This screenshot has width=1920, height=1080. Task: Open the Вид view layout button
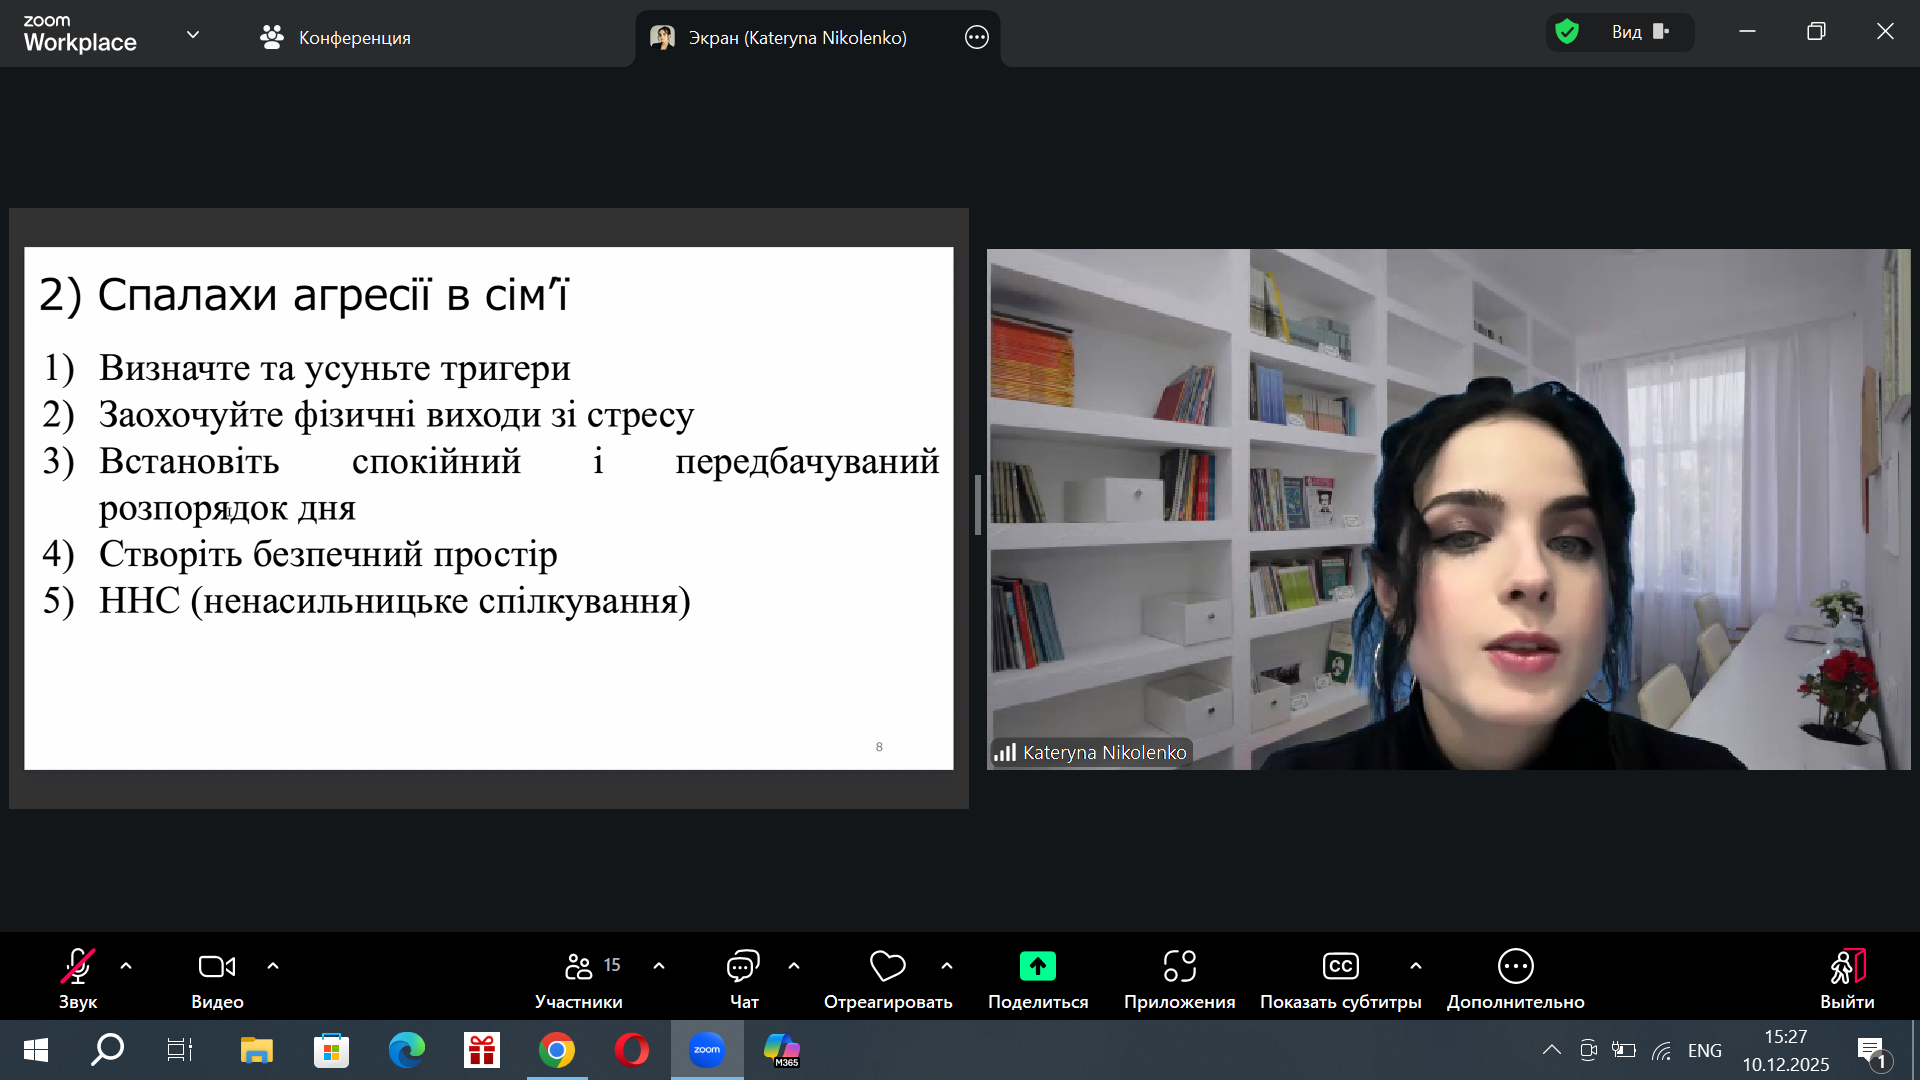pyautogui.click(x=1639, y=32)
